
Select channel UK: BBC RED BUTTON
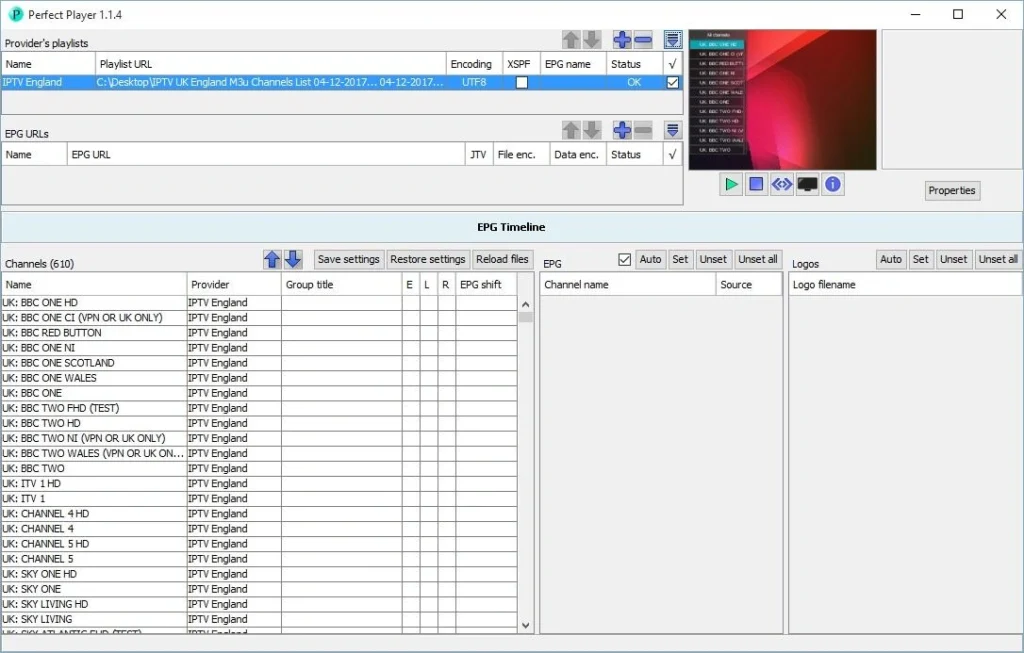94,333
